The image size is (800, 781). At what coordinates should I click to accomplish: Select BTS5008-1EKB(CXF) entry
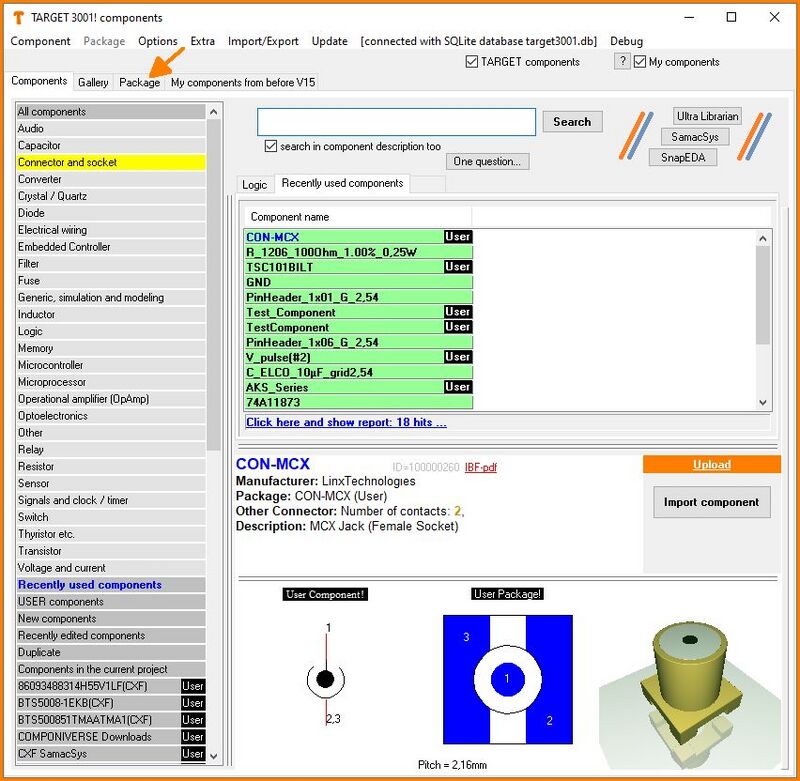(111, 703)
